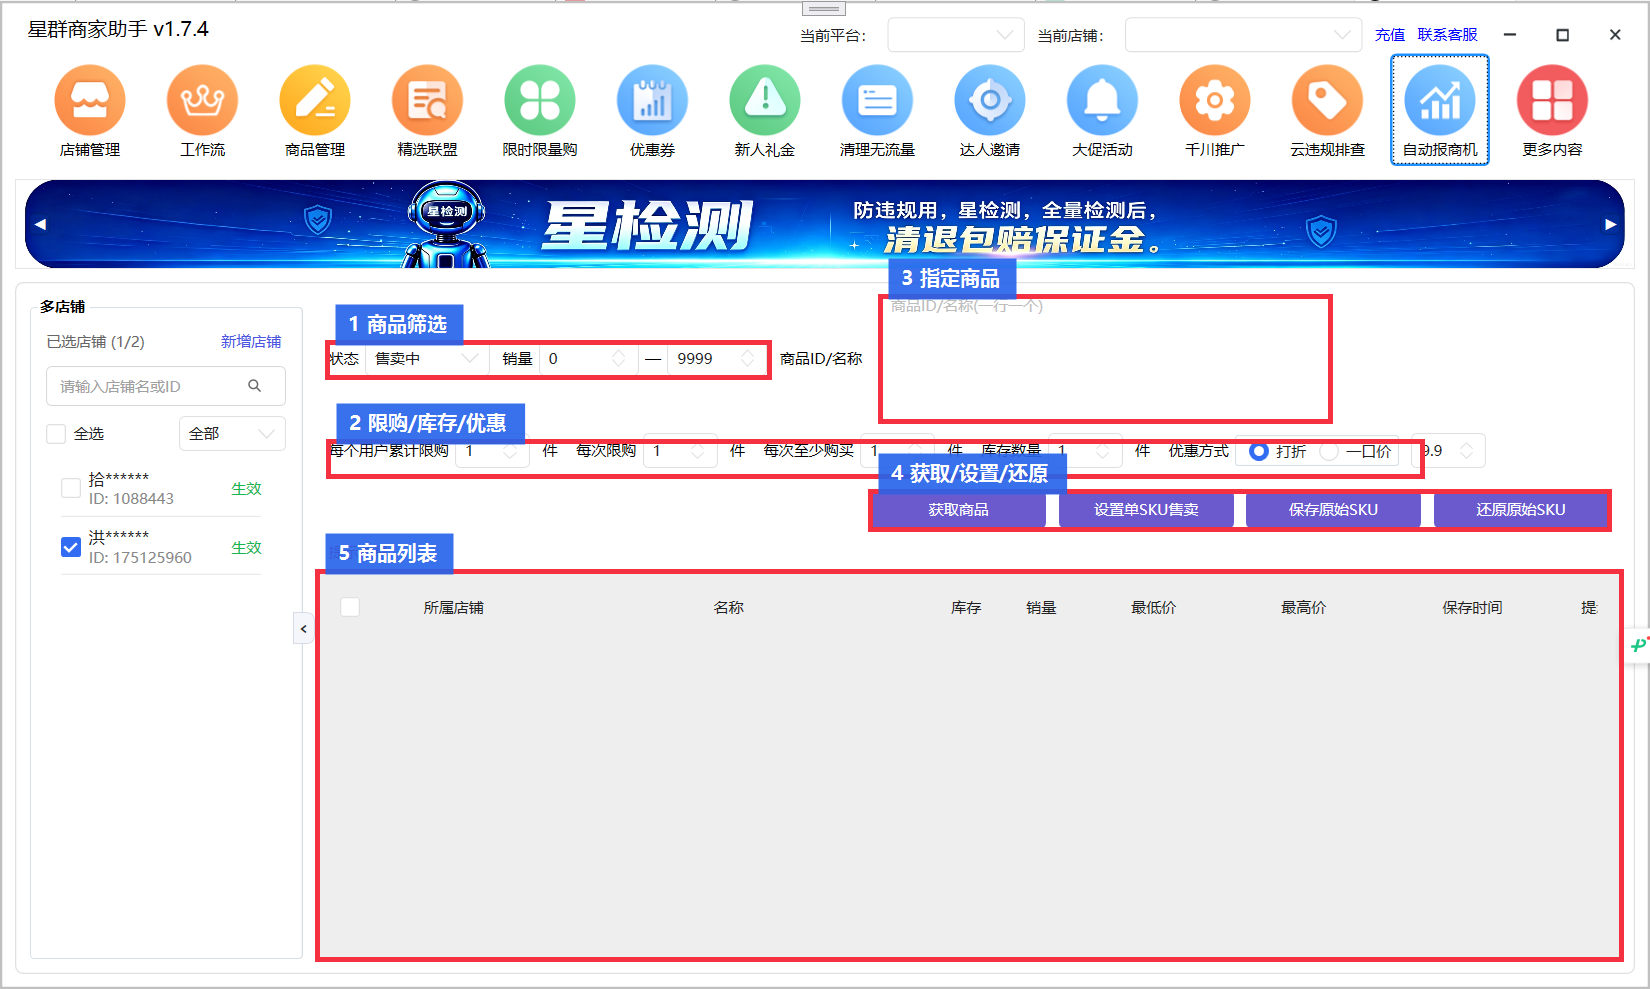
Task: Select the 自动报商机 chart icon
Action: 1440,100
